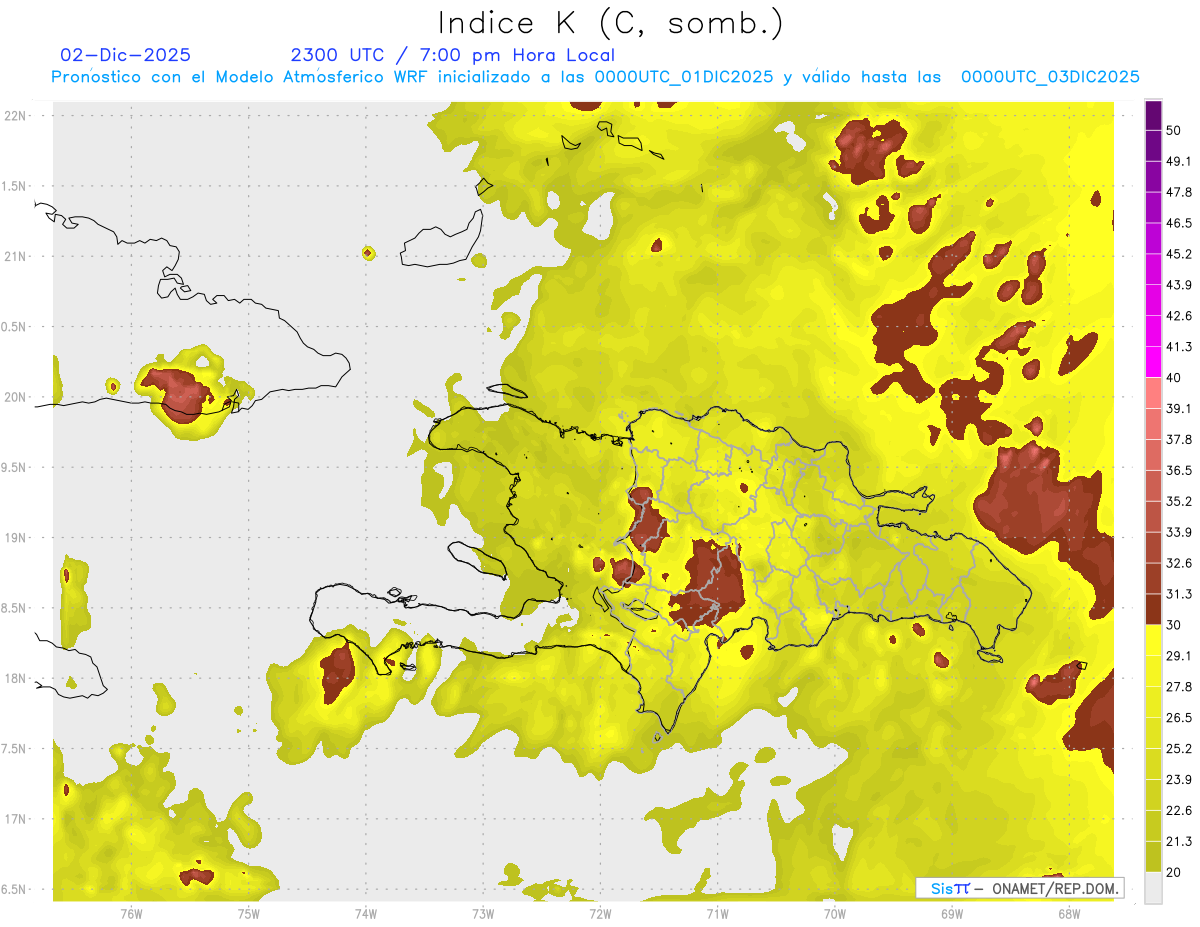Click the colorbar value "31.3"
The image size is (1200, 927).
(1179, 594)
